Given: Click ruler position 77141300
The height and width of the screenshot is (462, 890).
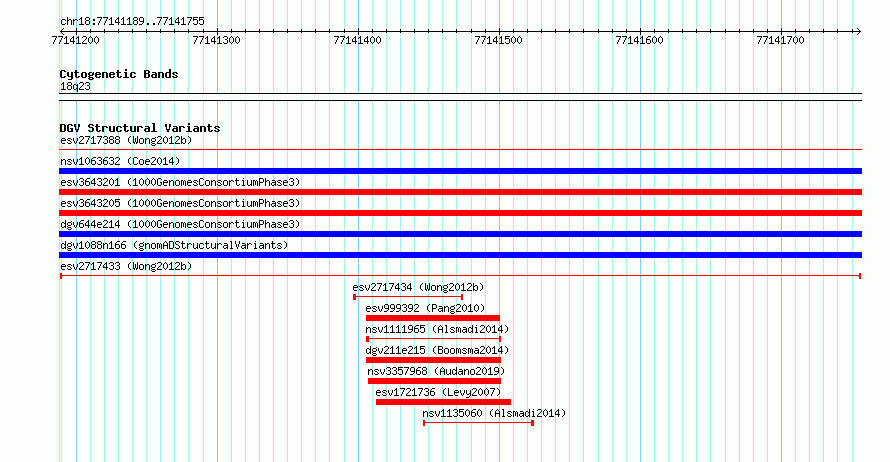Looking at the screenshot, I should [216, 40].
